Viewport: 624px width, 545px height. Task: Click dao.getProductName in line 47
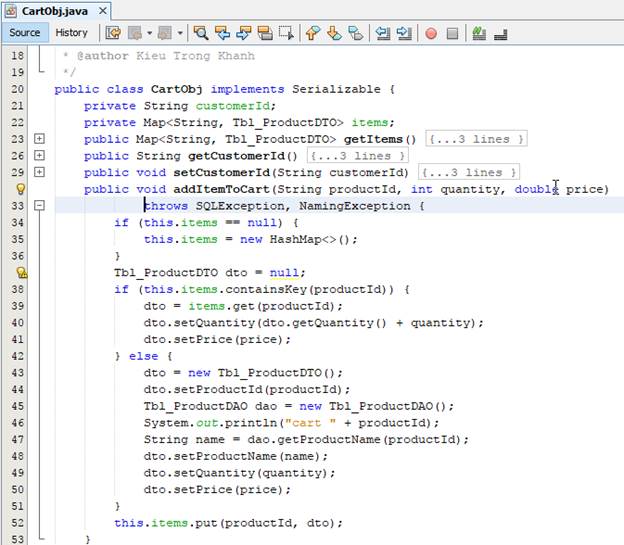coord(314,440)
